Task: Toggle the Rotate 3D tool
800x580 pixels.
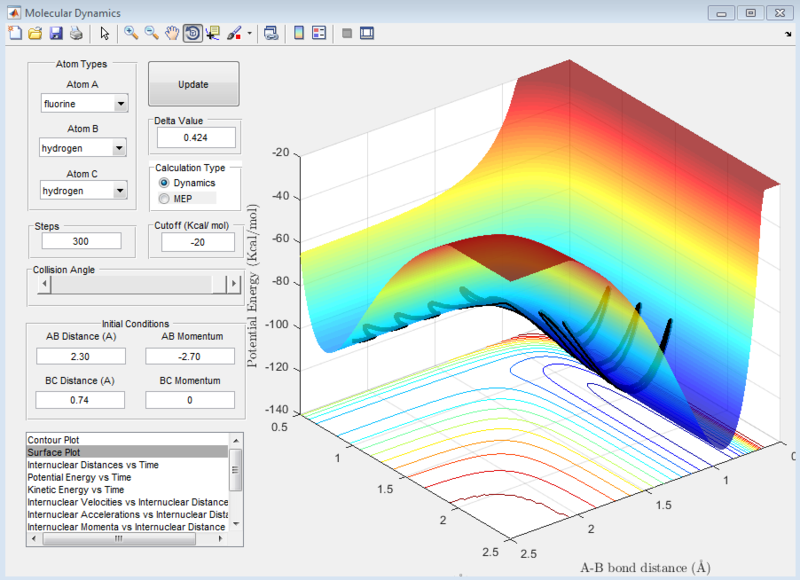Action: point(192,34)
